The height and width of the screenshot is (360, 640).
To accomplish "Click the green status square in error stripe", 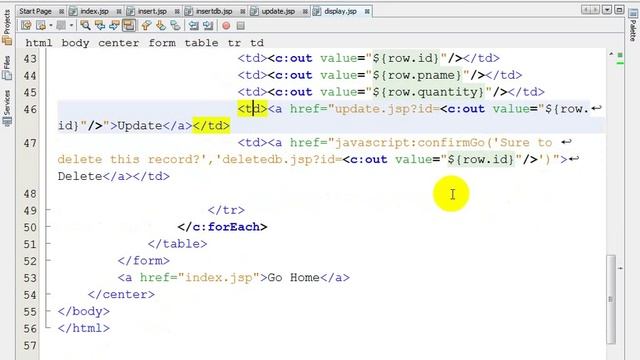I will pyautogui.click(x=620, y=55).
